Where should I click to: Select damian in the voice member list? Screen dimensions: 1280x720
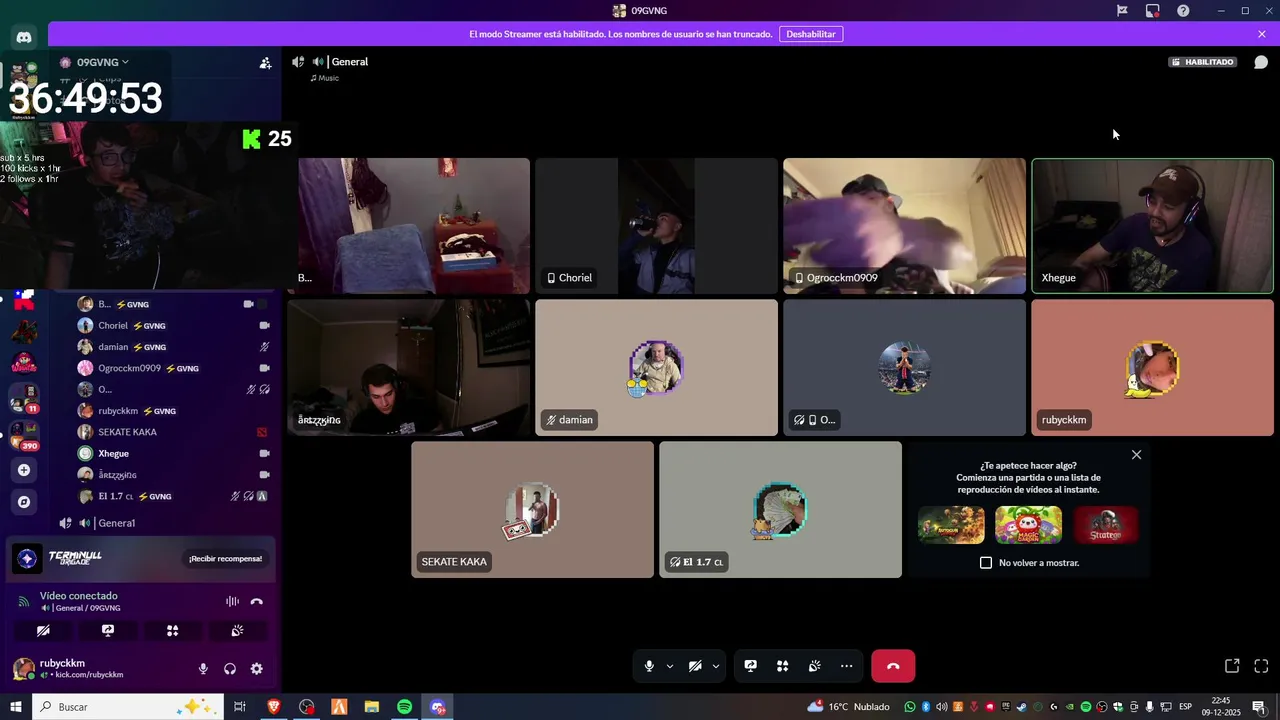(174, 347)
